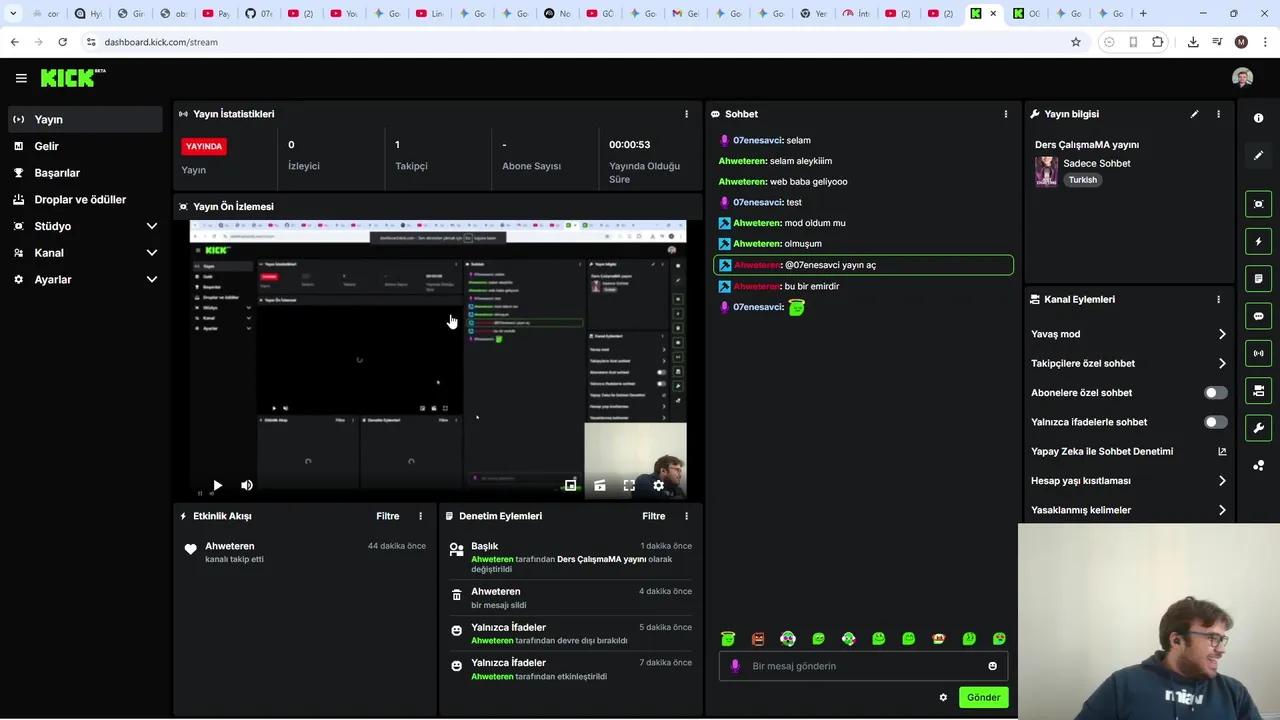Click the chat message input field
The image size is (1280, 720).
(863, 666)
